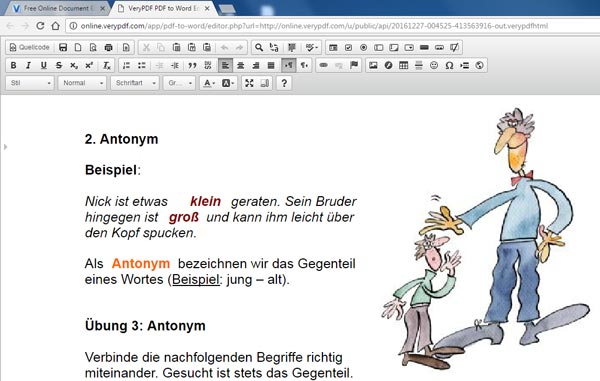
Task: Toggle superscript formatting
Action: [89, 65]
